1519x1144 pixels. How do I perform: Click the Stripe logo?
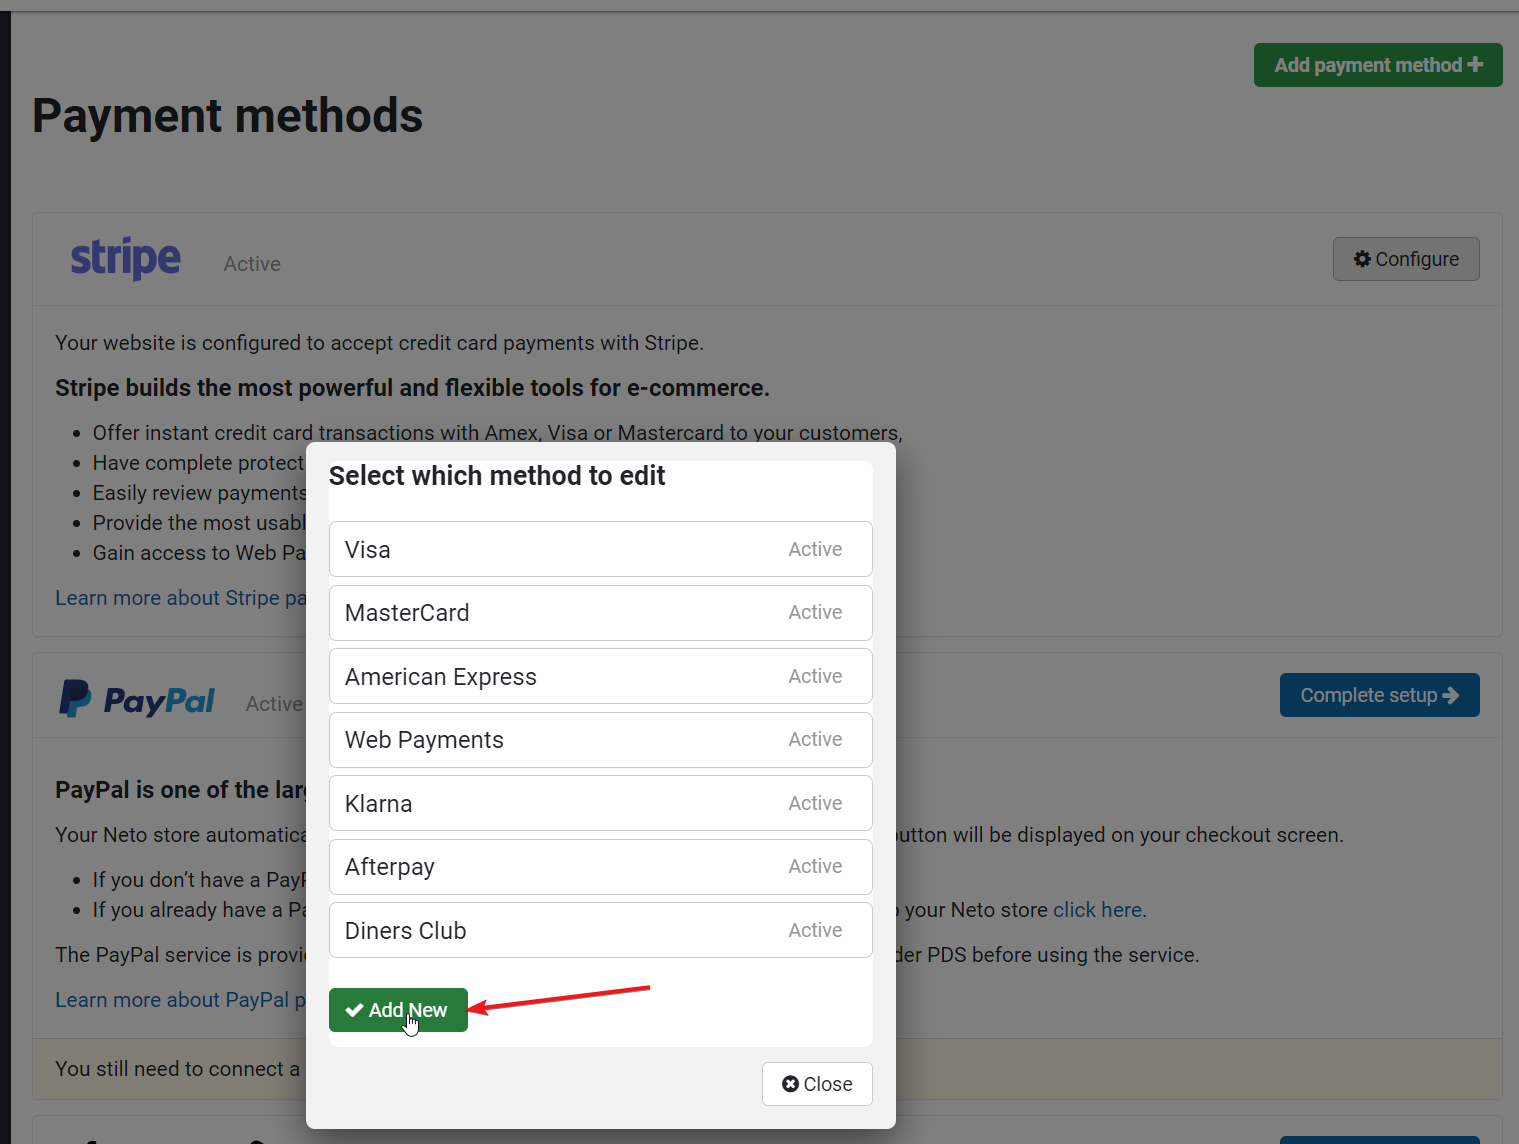126,259
